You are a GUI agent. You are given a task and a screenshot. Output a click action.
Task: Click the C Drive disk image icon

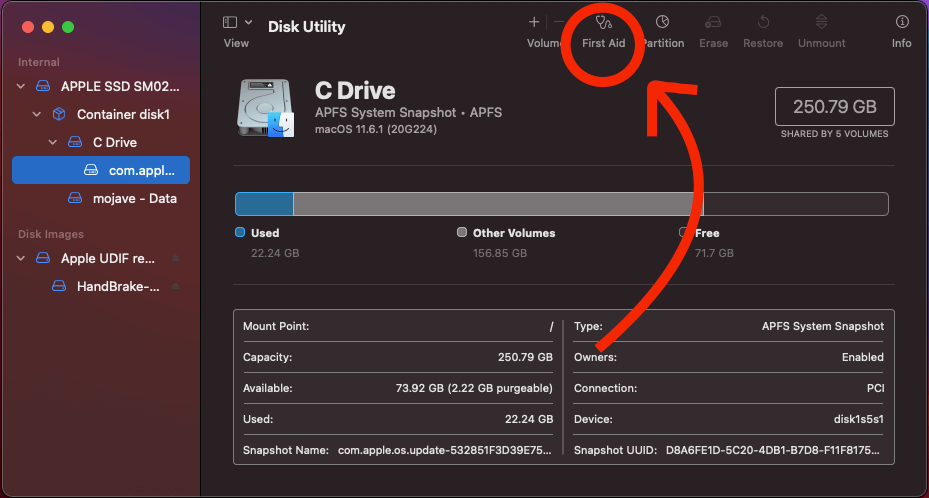pyautogui.click(x=265, y=108)
